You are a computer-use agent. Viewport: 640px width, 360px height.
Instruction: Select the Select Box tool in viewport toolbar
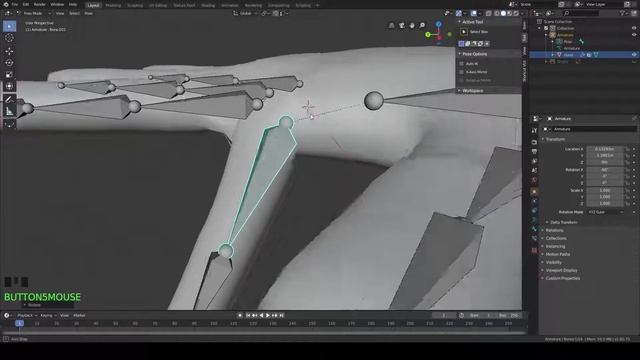coord(9,26)
